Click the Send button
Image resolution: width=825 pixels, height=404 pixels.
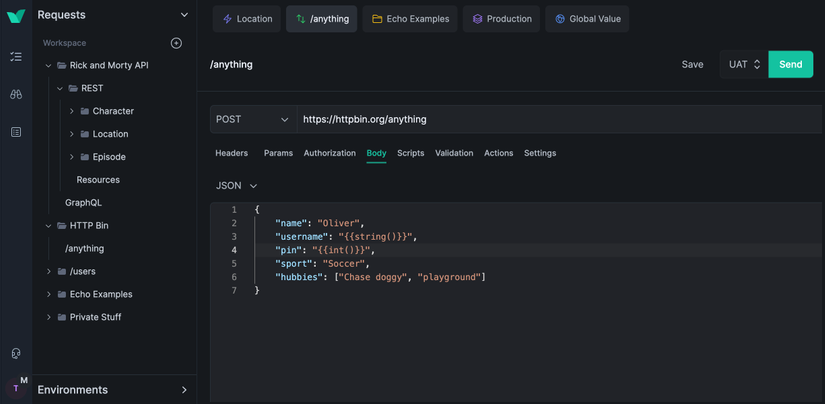coord(790,64)
